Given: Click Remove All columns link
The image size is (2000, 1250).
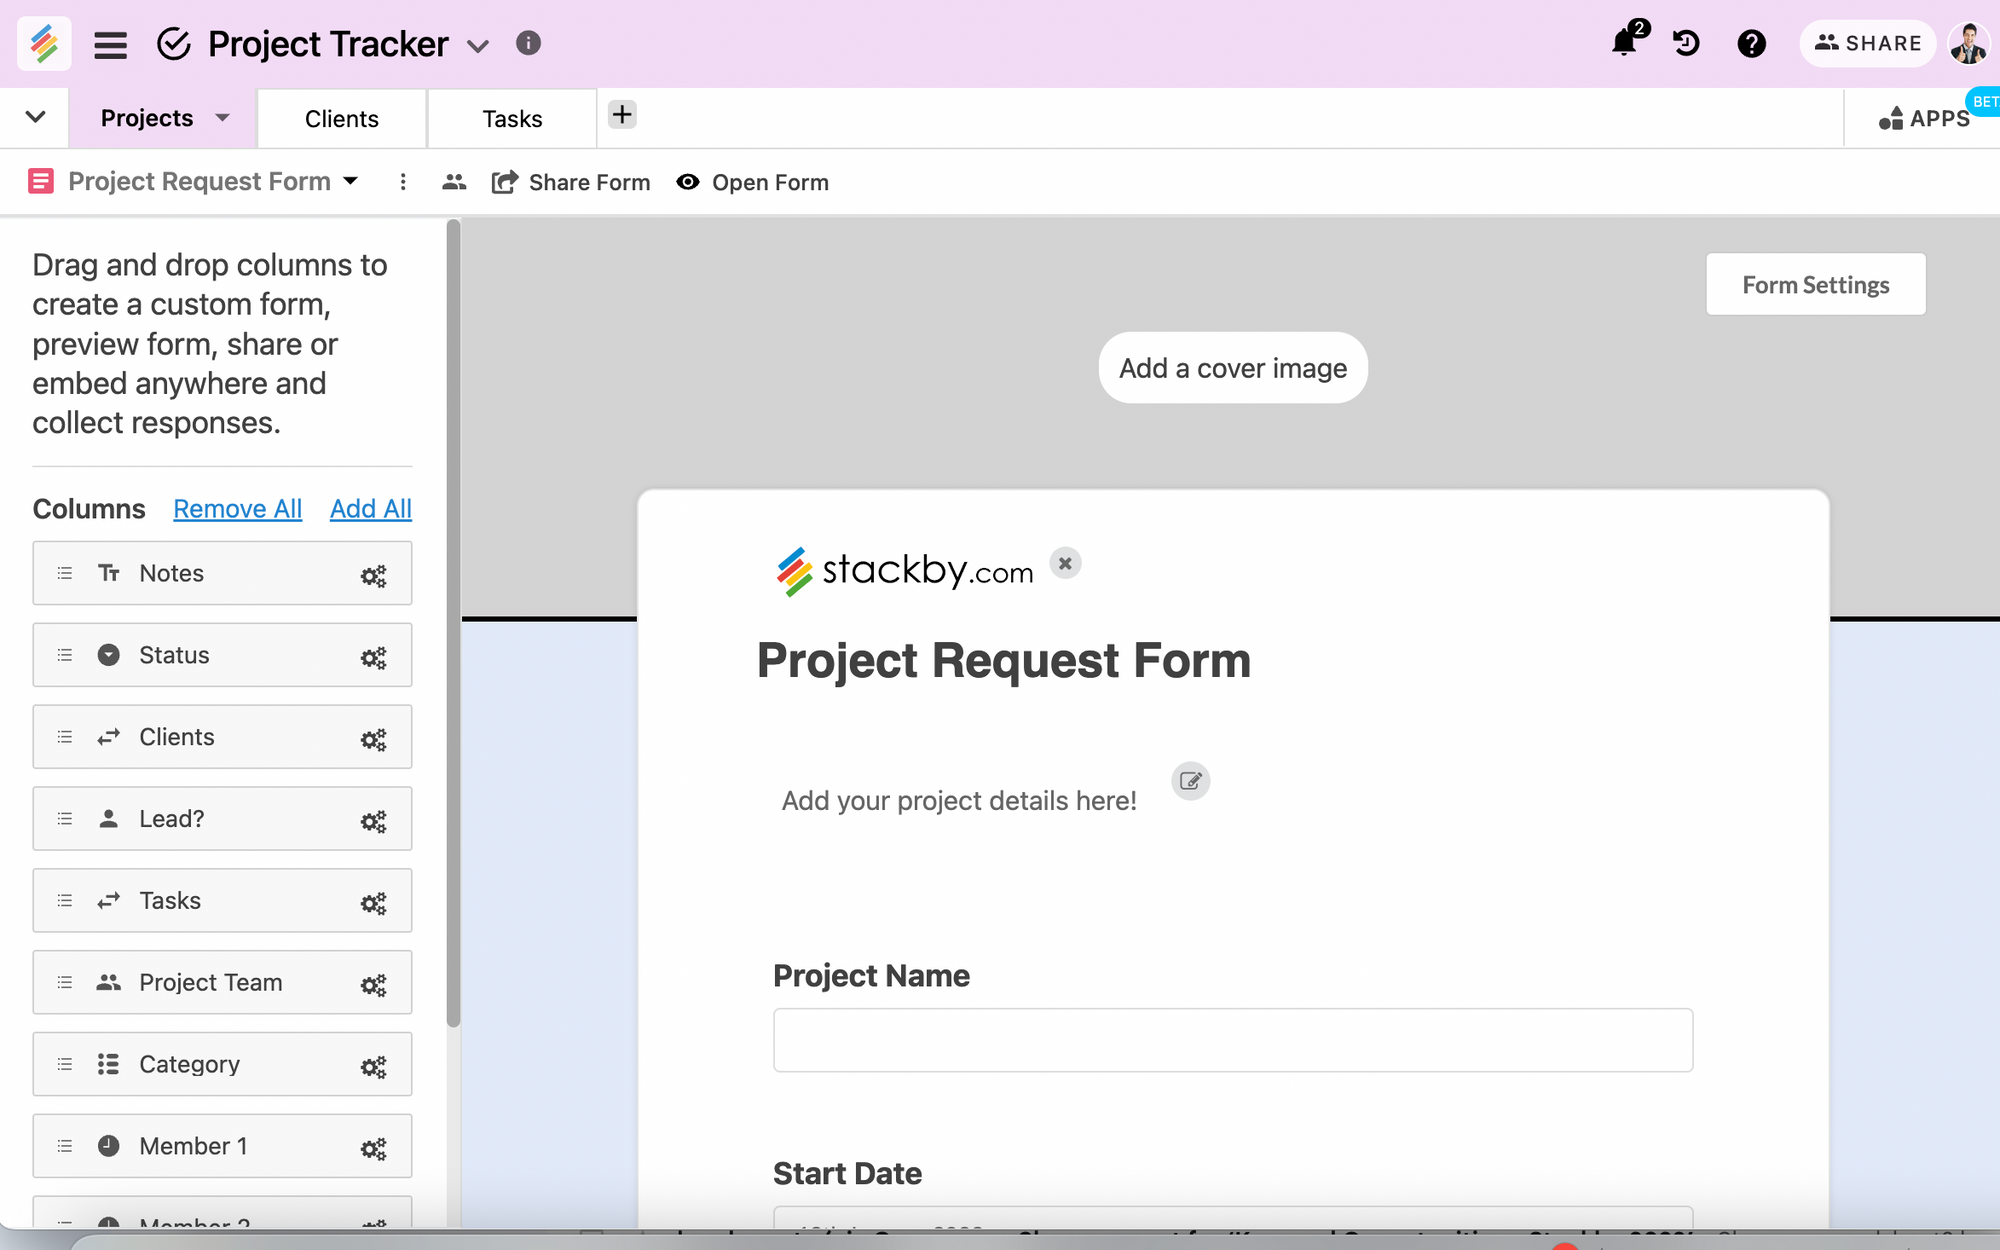Looking at the screenshot, I should (x=236, y=507).
